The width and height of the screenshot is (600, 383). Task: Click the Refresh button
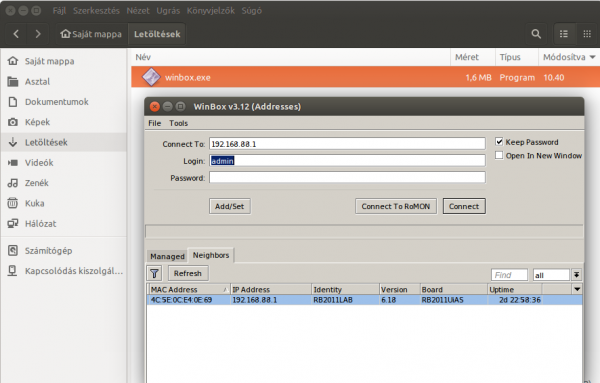click(x=188, y=273)
